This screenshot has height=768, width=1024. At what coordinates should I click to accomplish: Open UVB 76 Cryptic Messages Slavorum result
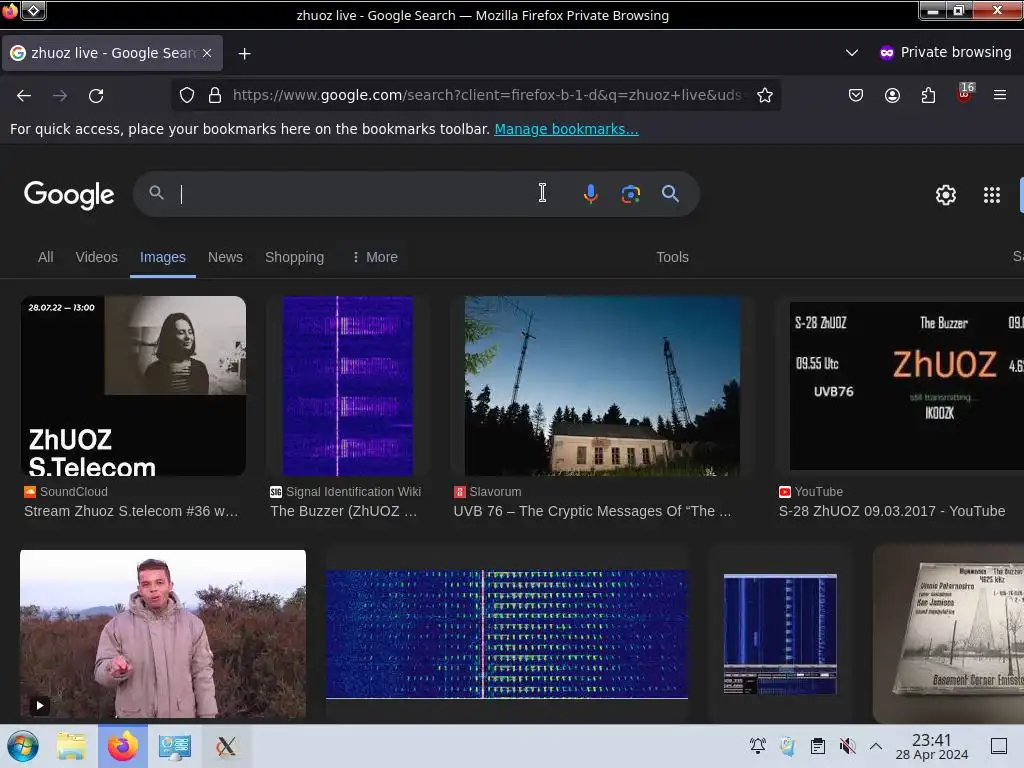(592, 511)
